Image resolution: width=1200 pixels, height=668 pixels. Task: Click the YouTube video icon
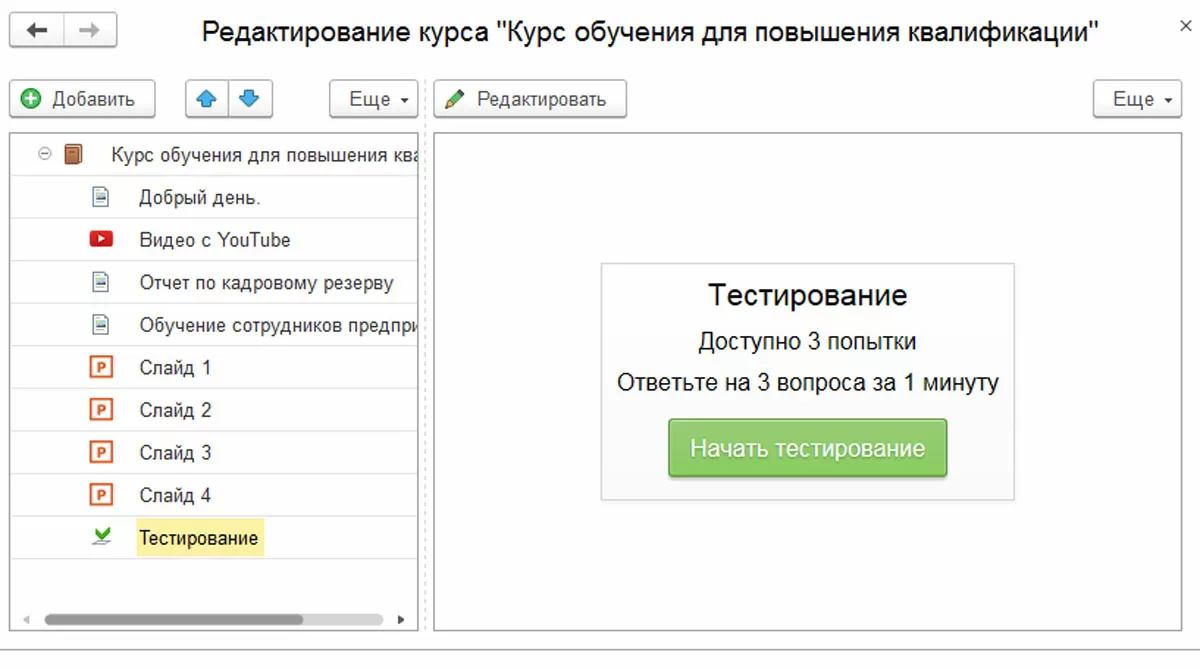(x=100, y=240)
